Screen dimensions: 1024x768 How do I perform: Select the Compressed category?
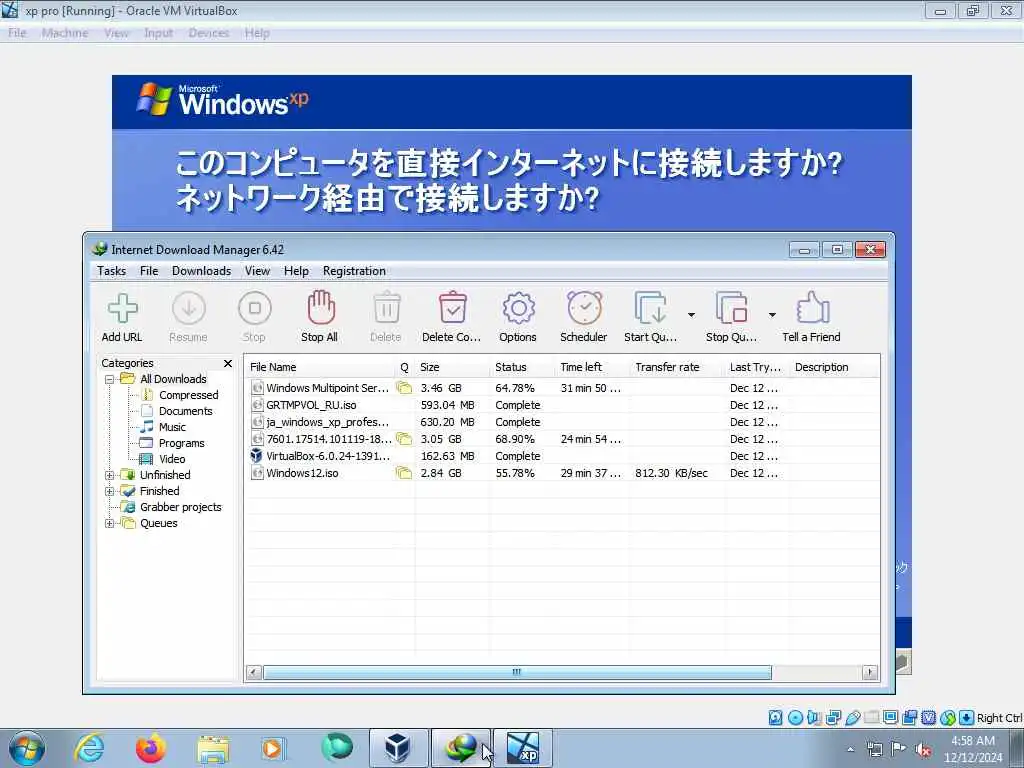188,395
